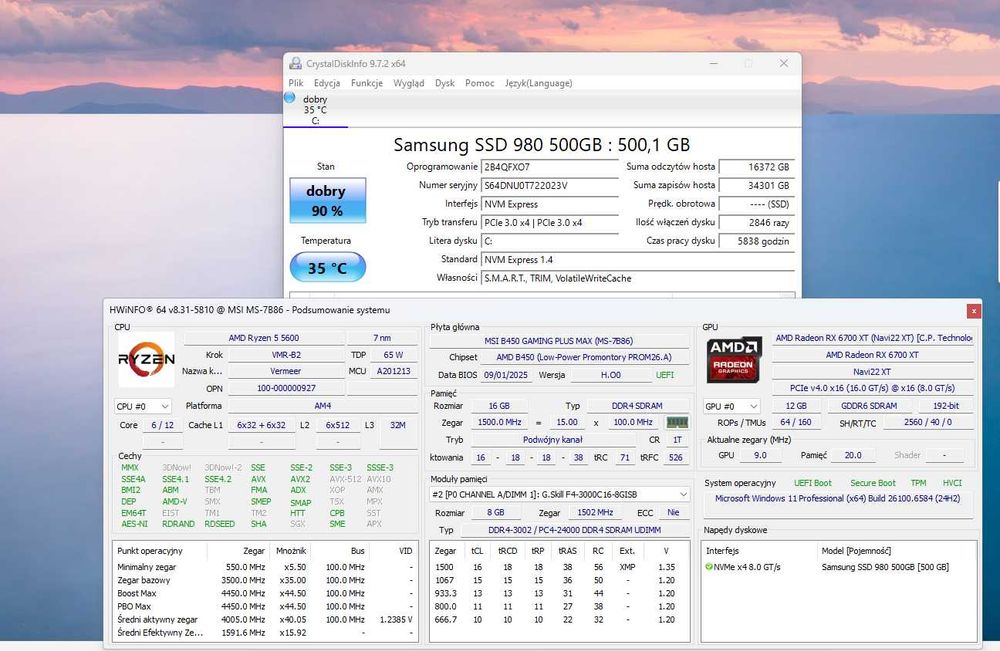
Task: Click the 16 GB memory size field
Action: point(499,406)
